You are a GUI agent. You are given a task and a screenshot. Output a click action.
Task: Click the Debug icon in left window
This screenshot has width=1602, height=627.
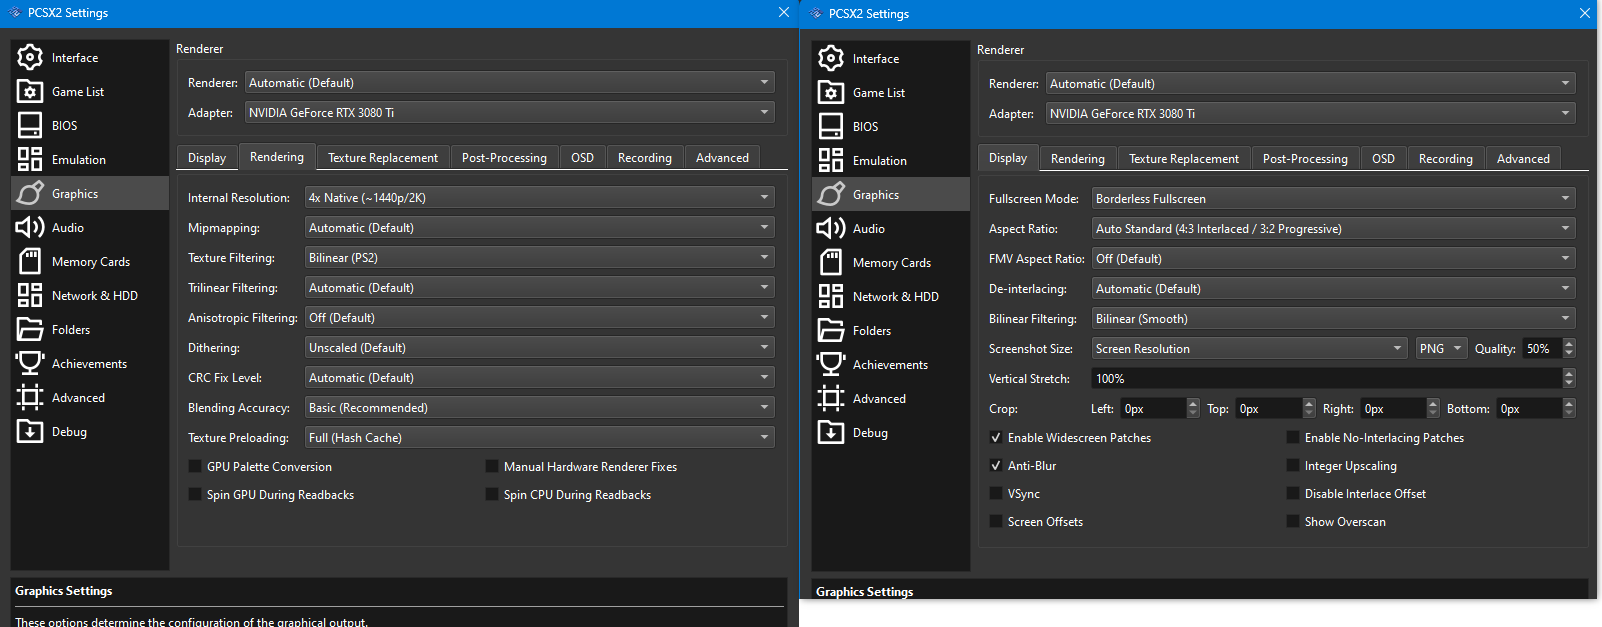30,431
